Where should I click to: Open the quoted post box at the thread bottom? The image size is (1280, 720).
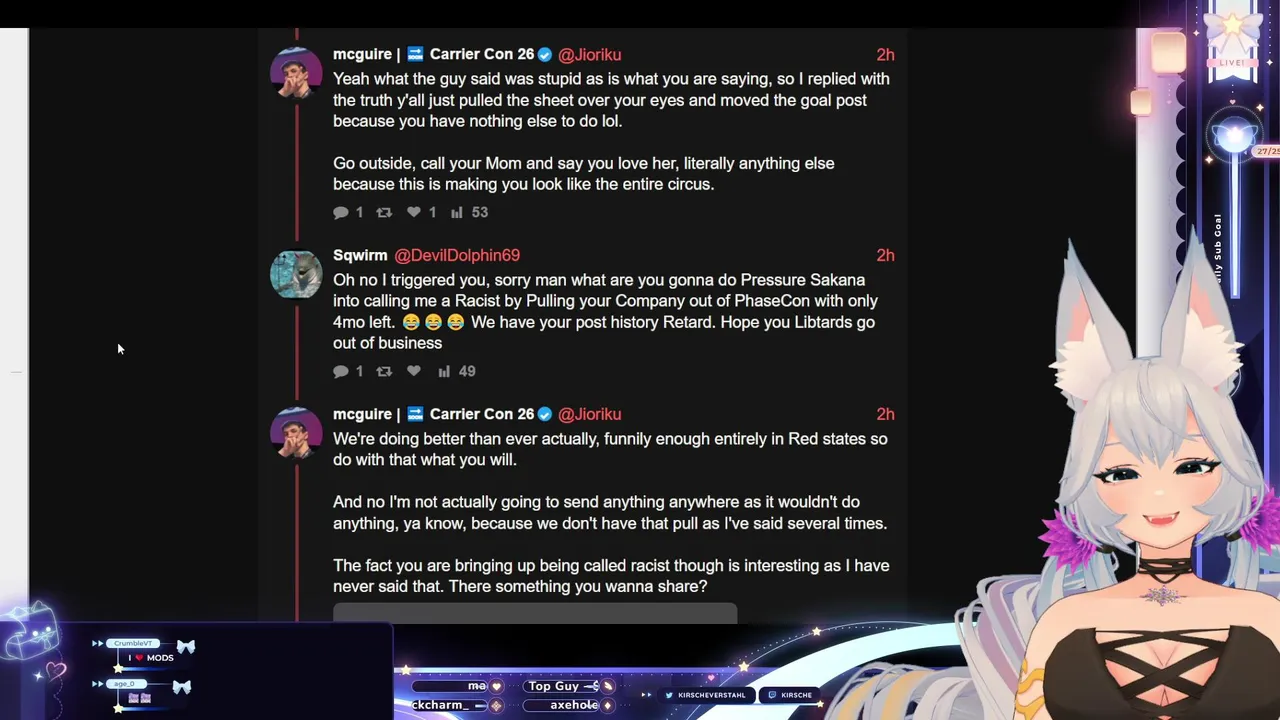[535, 613]
